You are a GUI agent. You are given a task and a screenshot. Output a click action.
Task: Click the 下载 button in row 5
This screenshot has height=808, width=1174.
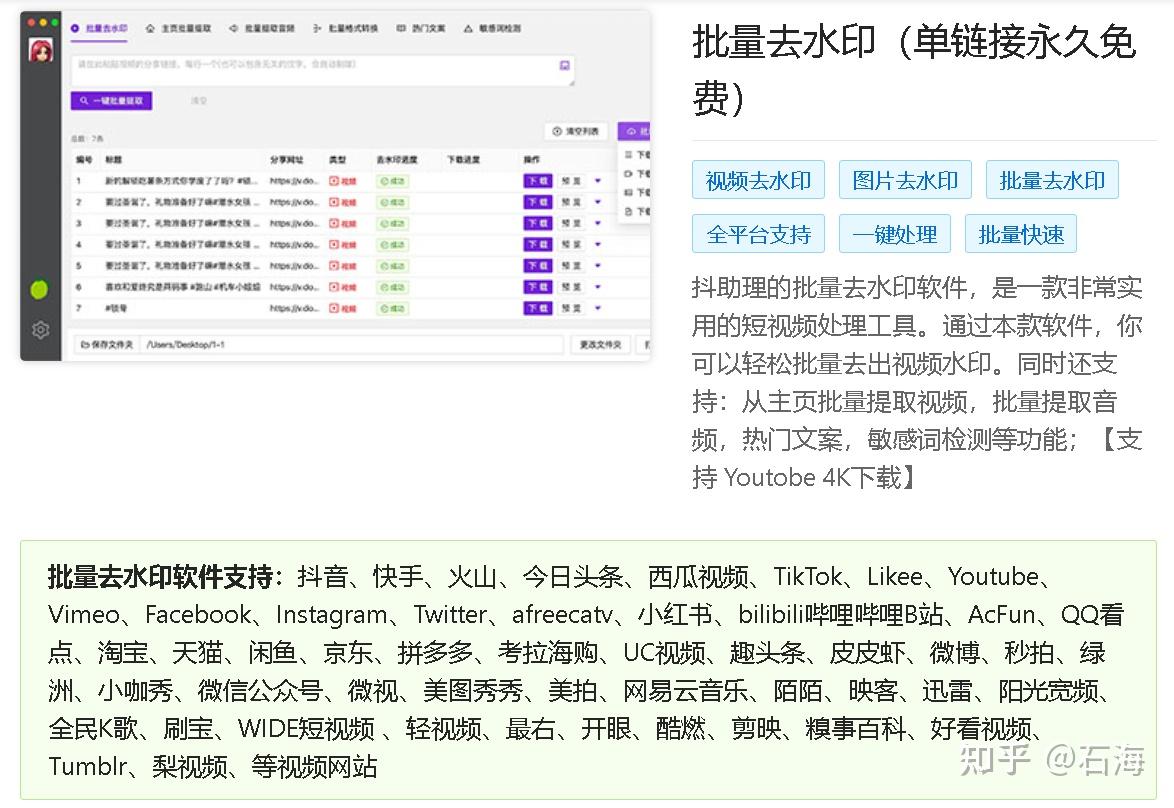[x=538, y=266]
